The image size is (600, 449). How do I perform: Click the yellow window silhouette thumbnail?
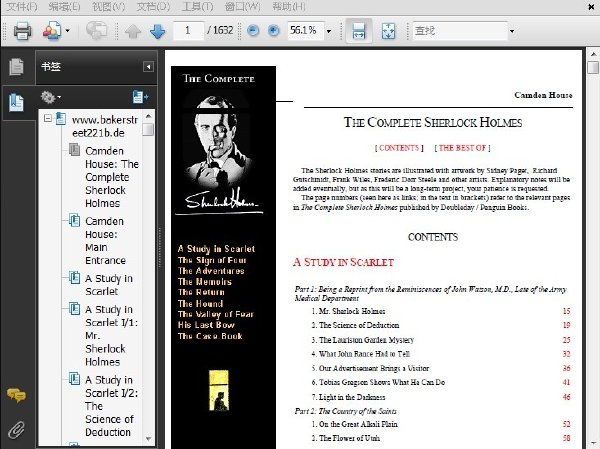(219, 390)
